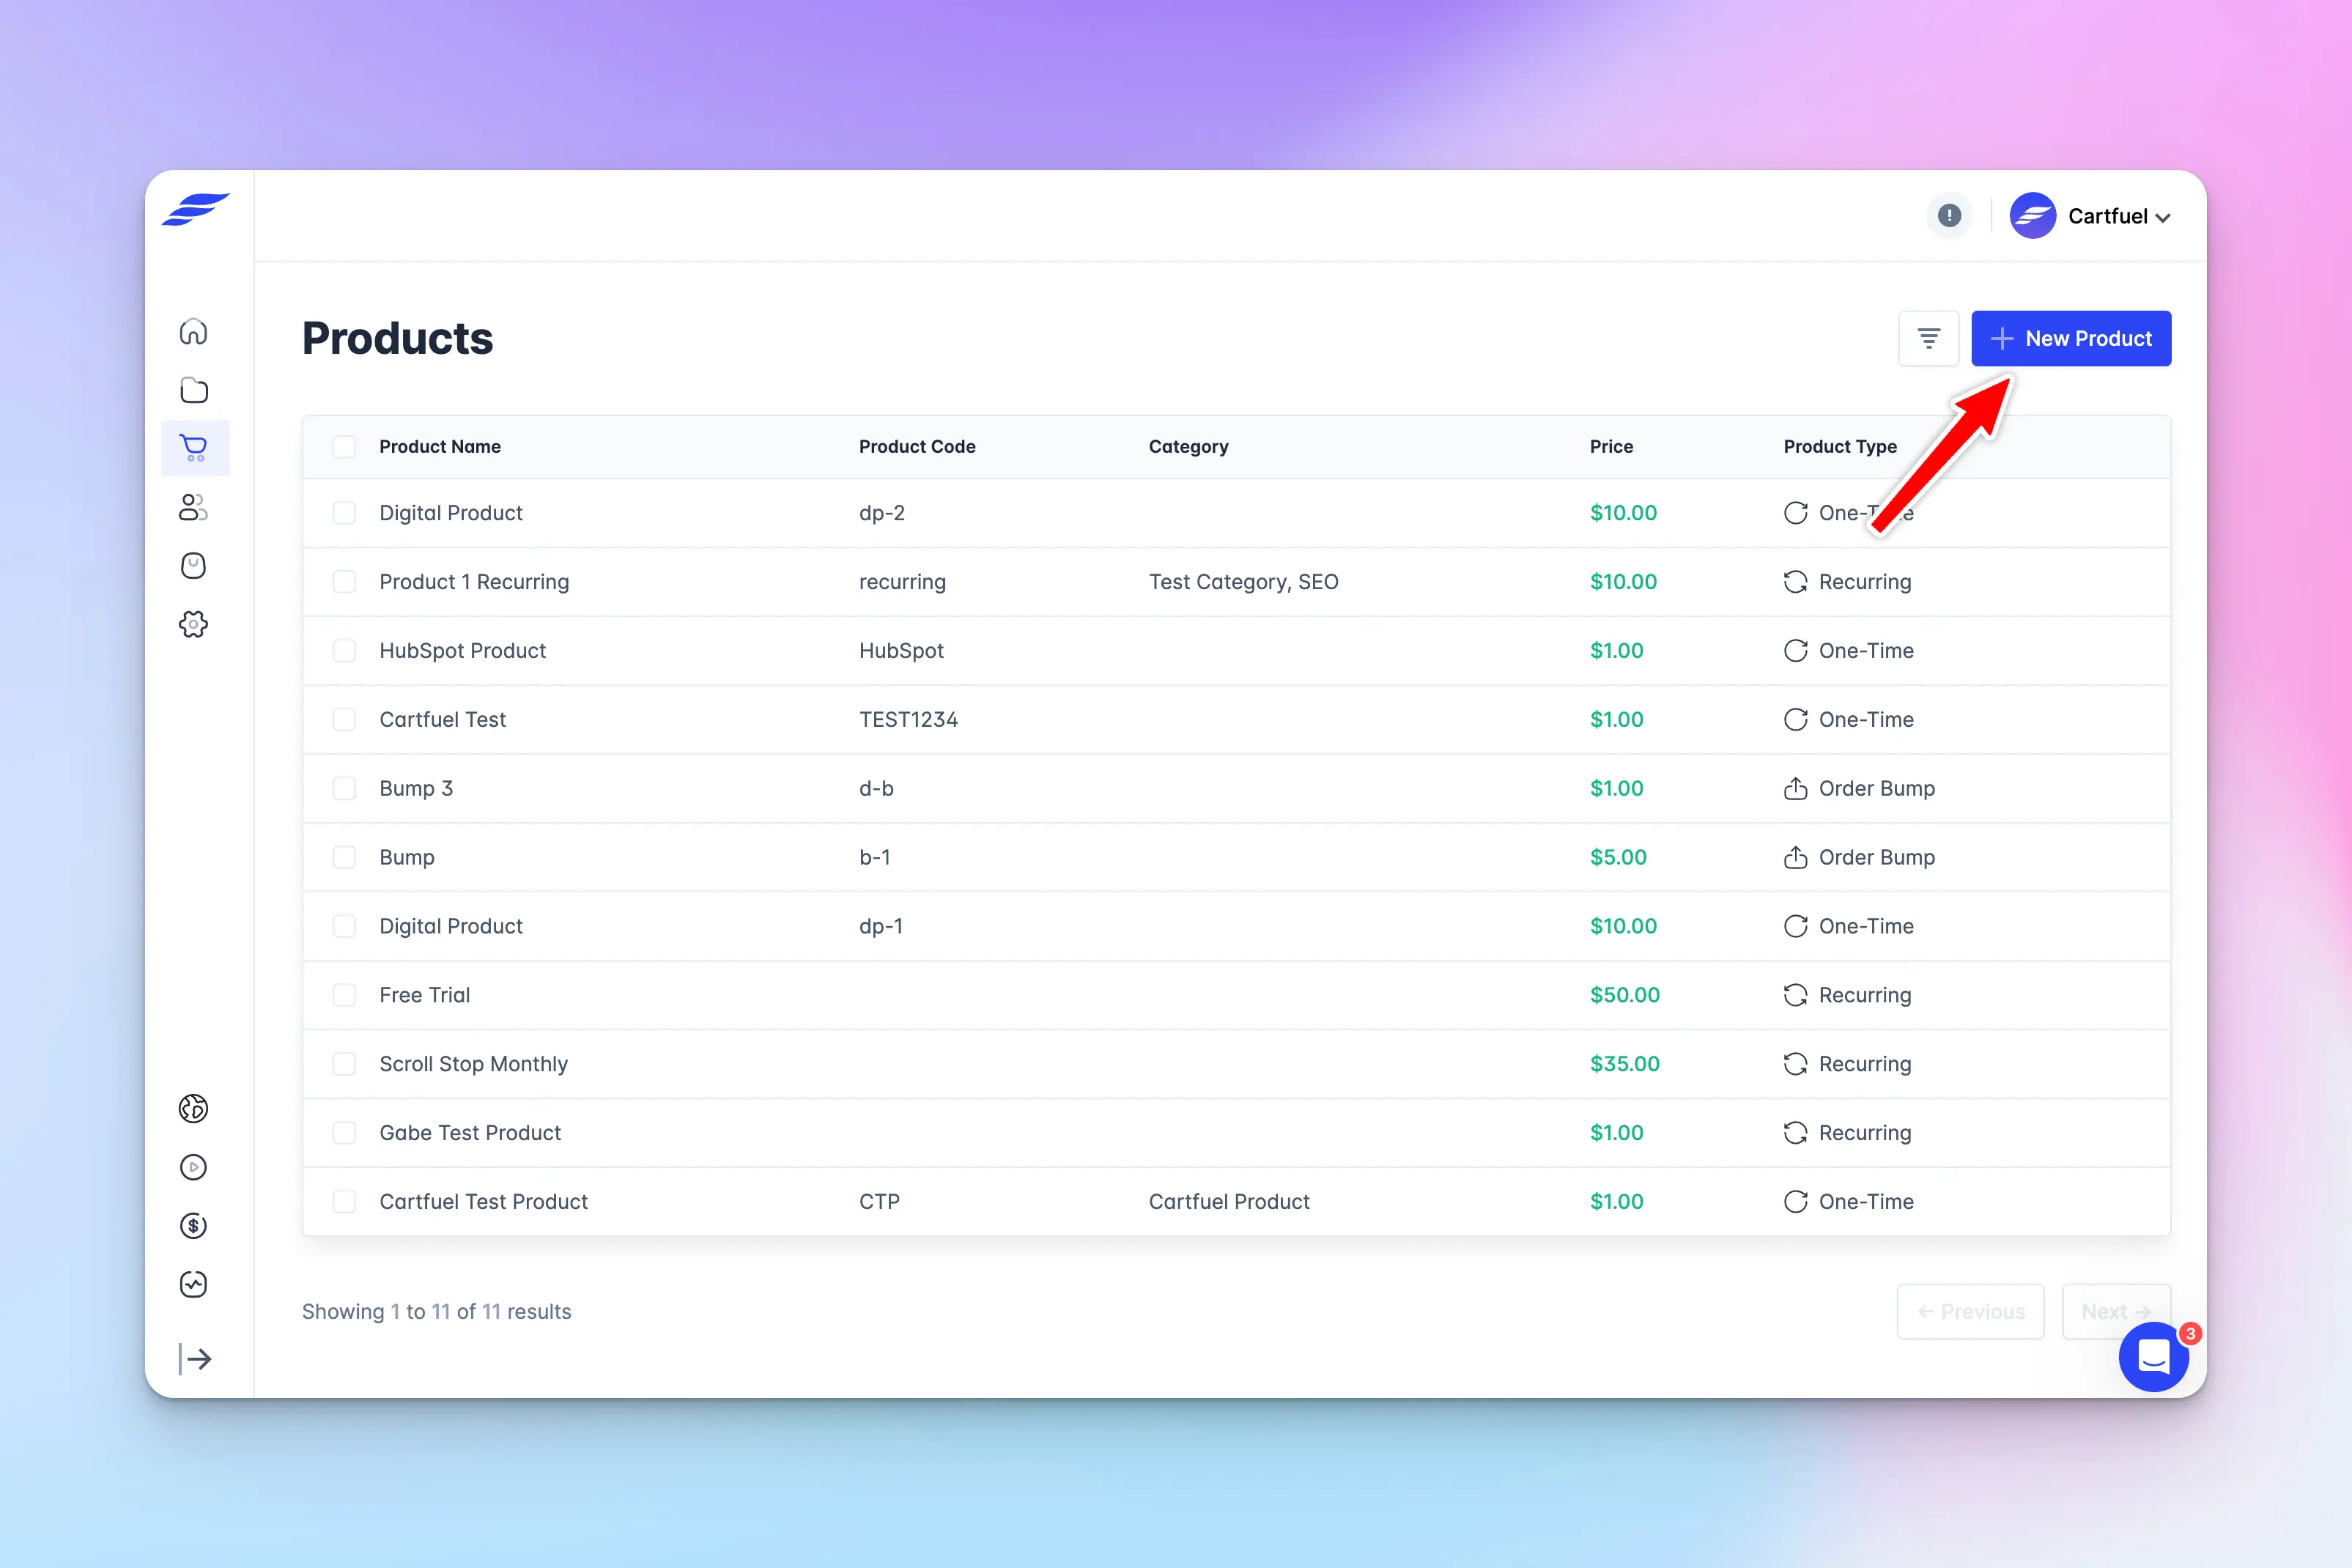The height and width of the screenshot is (1568, 2352).
Task: Check the Free Trial row checkbox
Action: pos(344,995)
